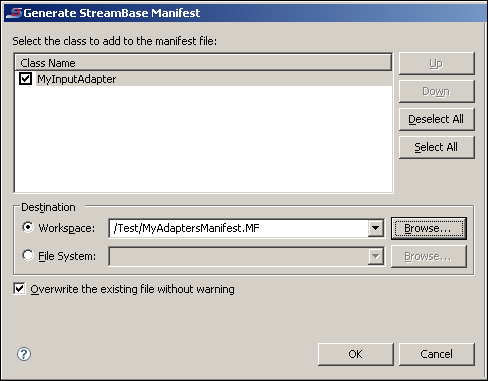
Task: Select the MyInputAdapter row in the list
Action: click(x=203, y=79)
